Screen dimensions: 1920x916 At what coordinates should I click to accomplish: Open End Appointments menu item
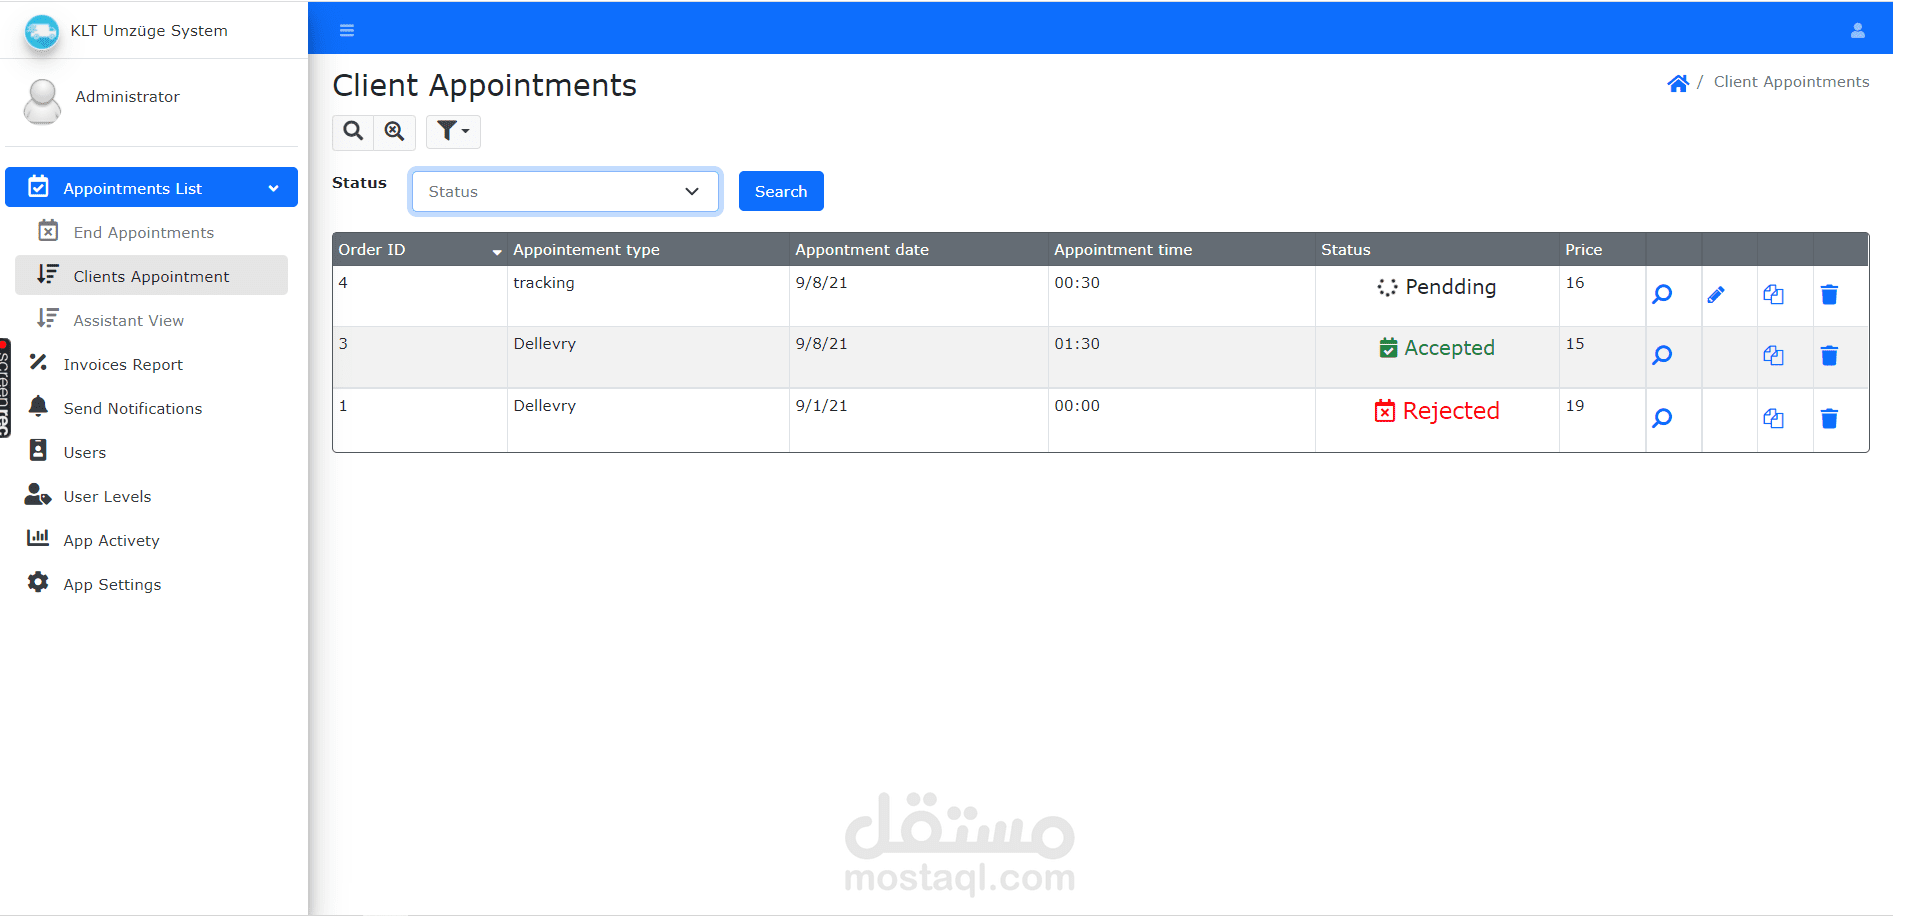click(x=151, y=232)
